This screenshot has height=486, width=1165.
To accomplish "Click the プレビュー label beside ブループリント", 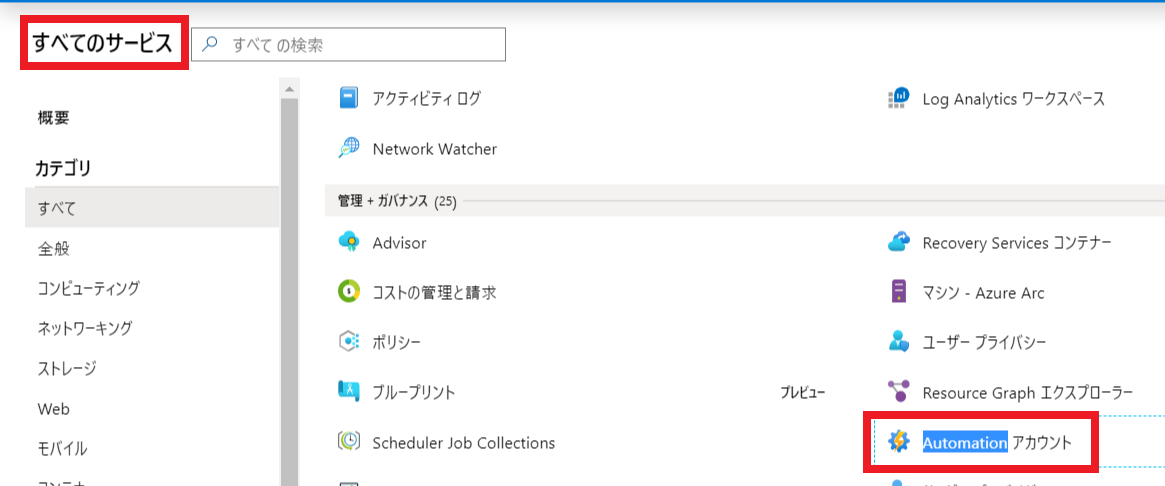I will click(802, 392).
